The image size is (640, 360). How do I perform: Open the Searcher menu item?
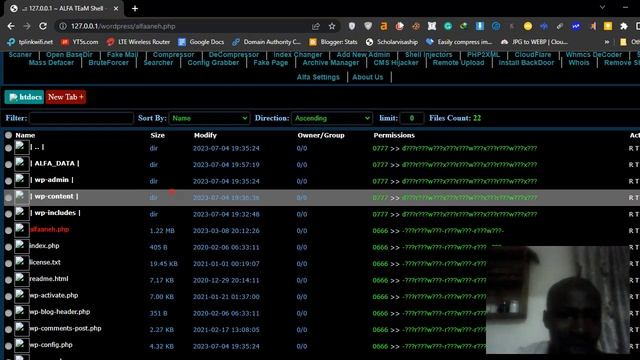[158, 63]
